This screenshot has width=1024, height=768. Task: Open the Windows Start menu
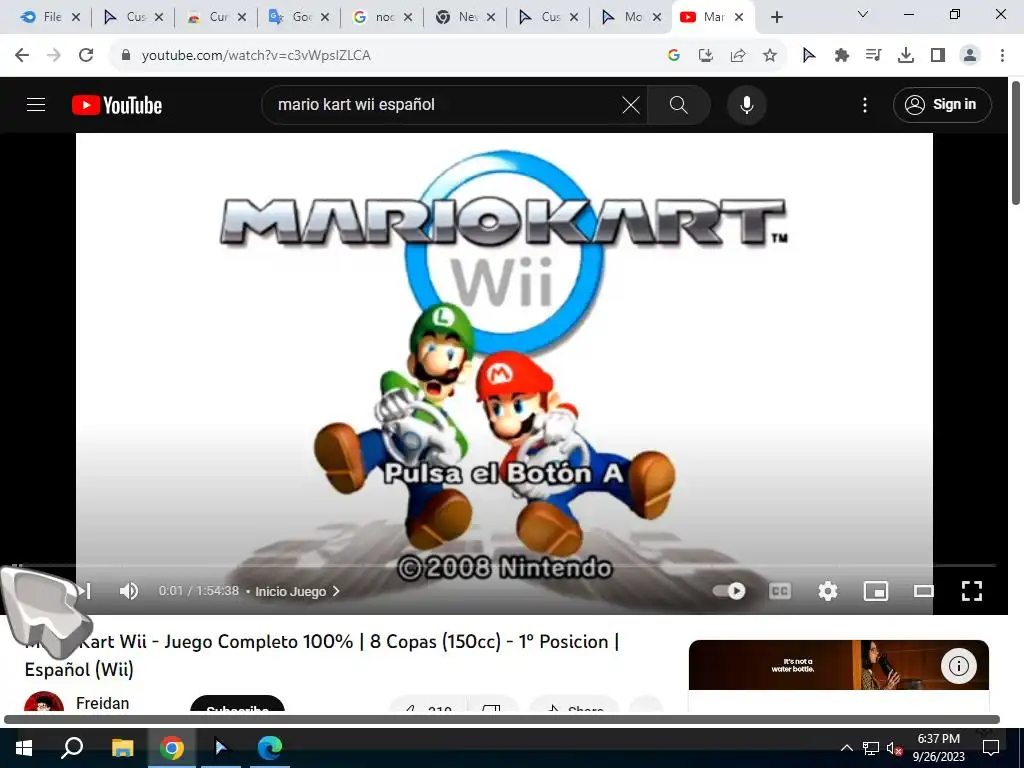(24, 748)
